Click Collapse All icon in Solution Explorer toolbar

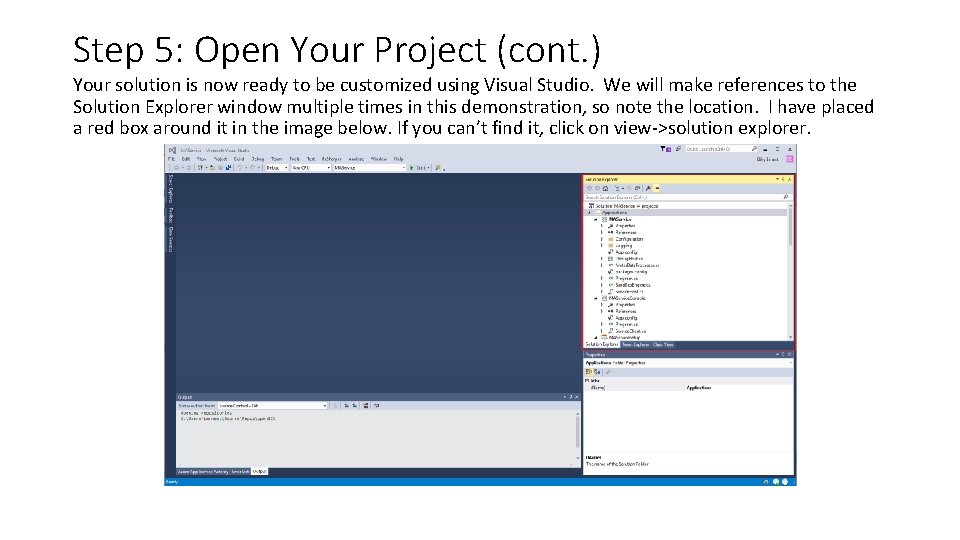coord(637,188)
